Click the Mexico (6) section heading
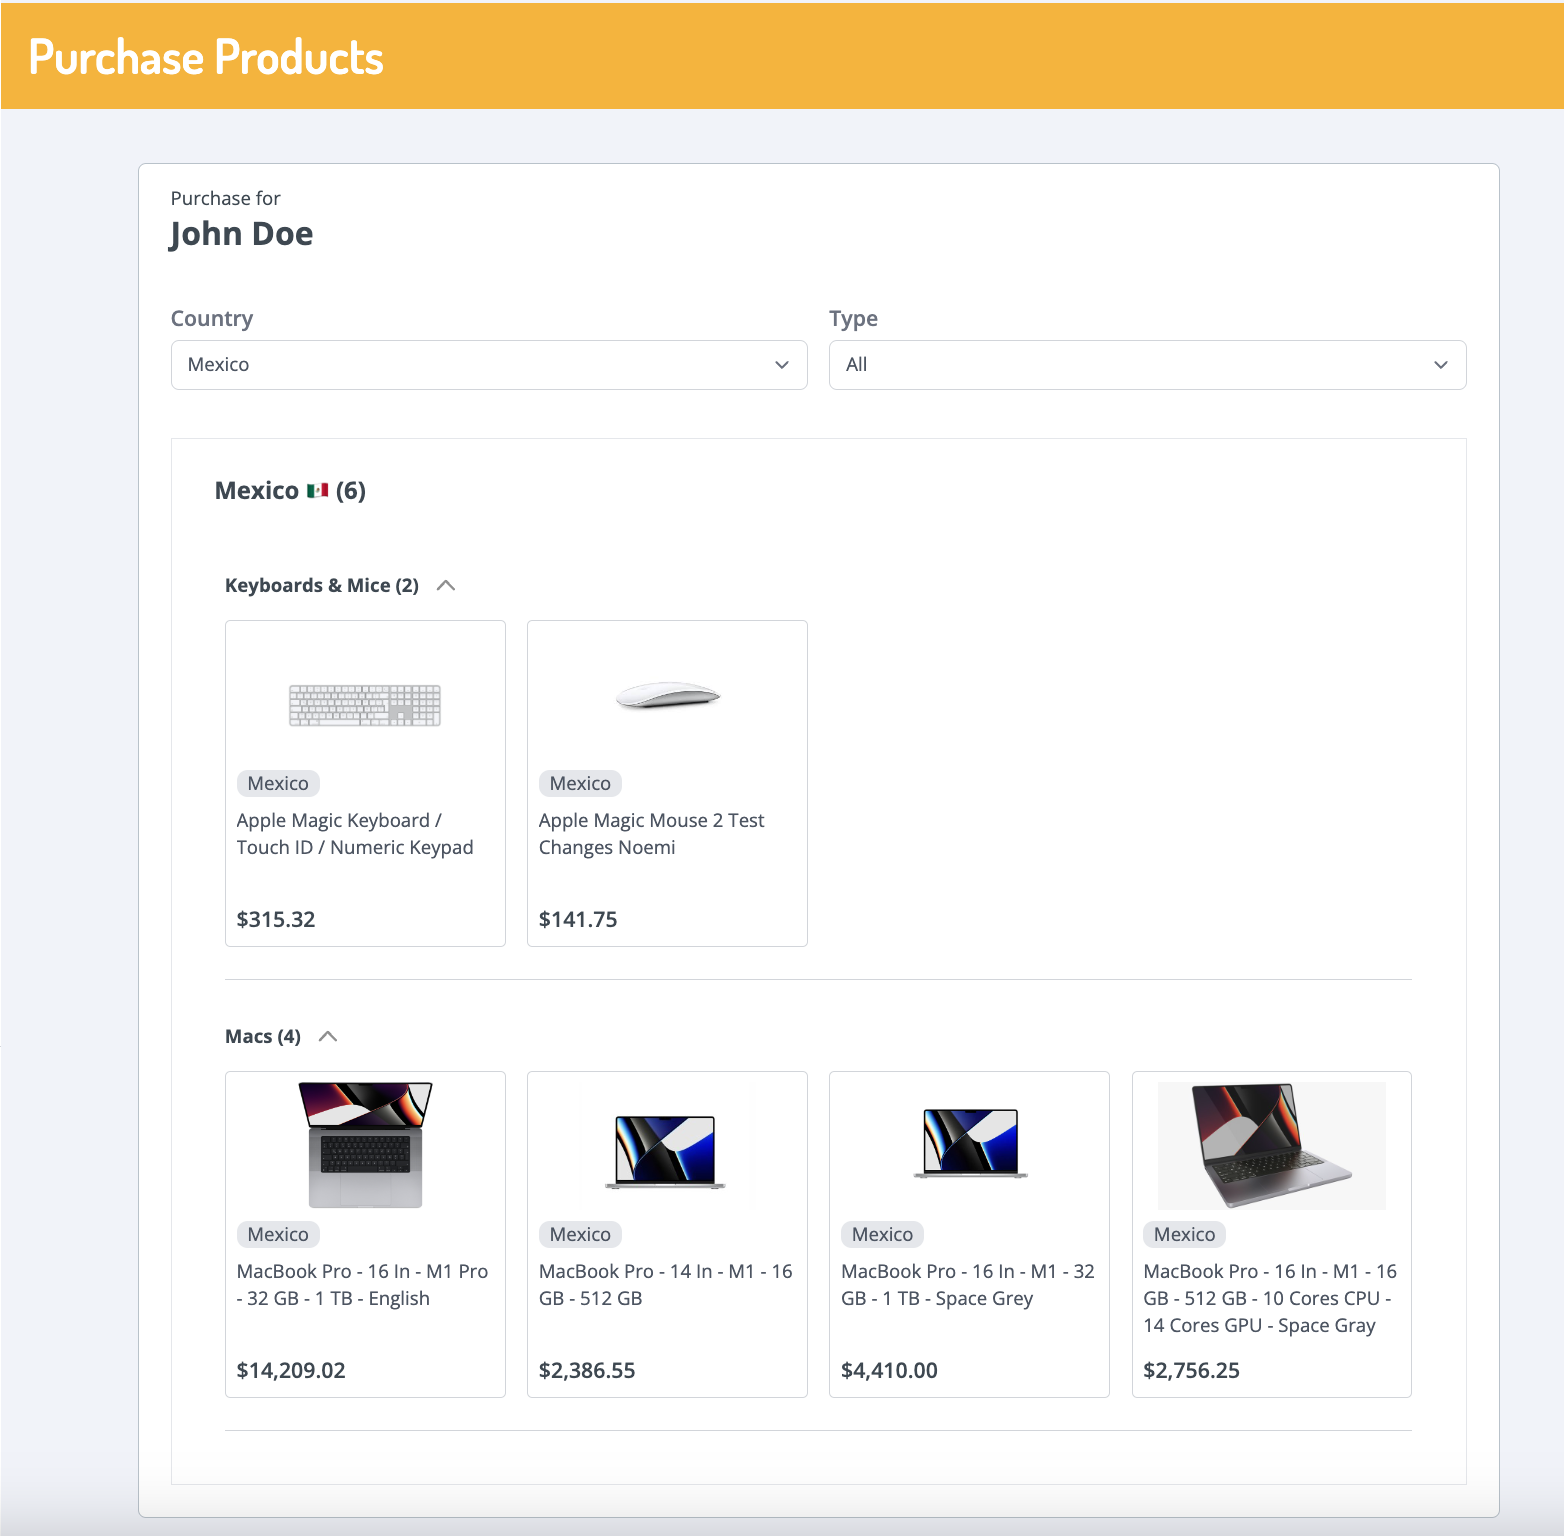The image size is (1564, 1536). pos(289,490)
